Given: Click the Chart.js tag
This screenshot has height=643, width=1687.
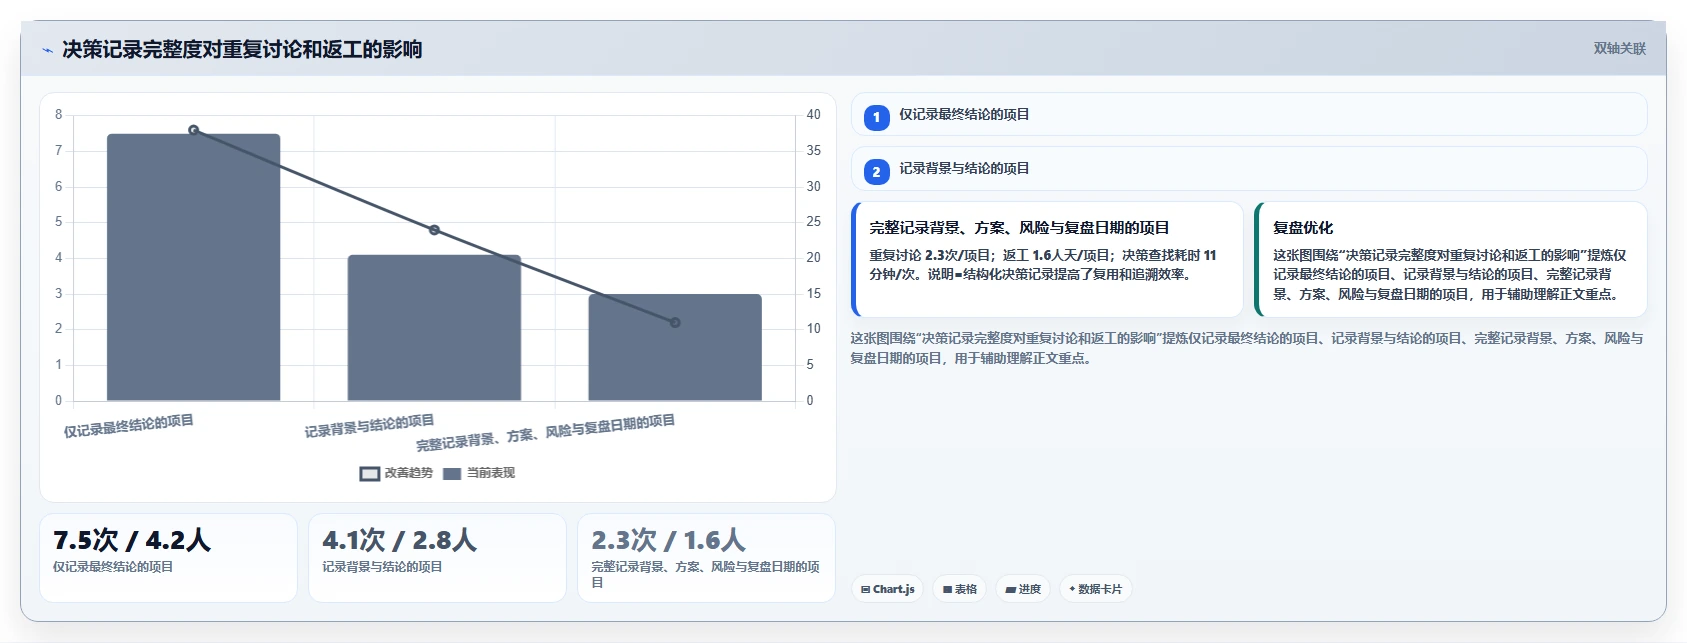Looking at the screenshot, I should [888, 589].
